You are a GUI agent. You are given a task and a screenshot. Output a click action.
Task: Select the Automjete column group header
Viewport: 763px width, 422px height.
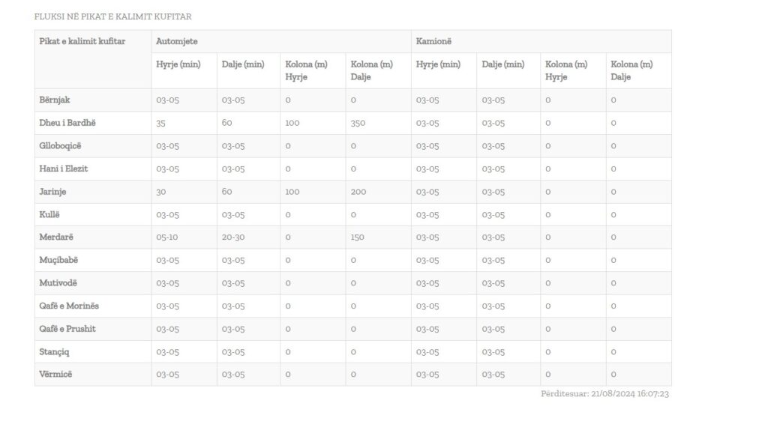(x=177, y=41)
